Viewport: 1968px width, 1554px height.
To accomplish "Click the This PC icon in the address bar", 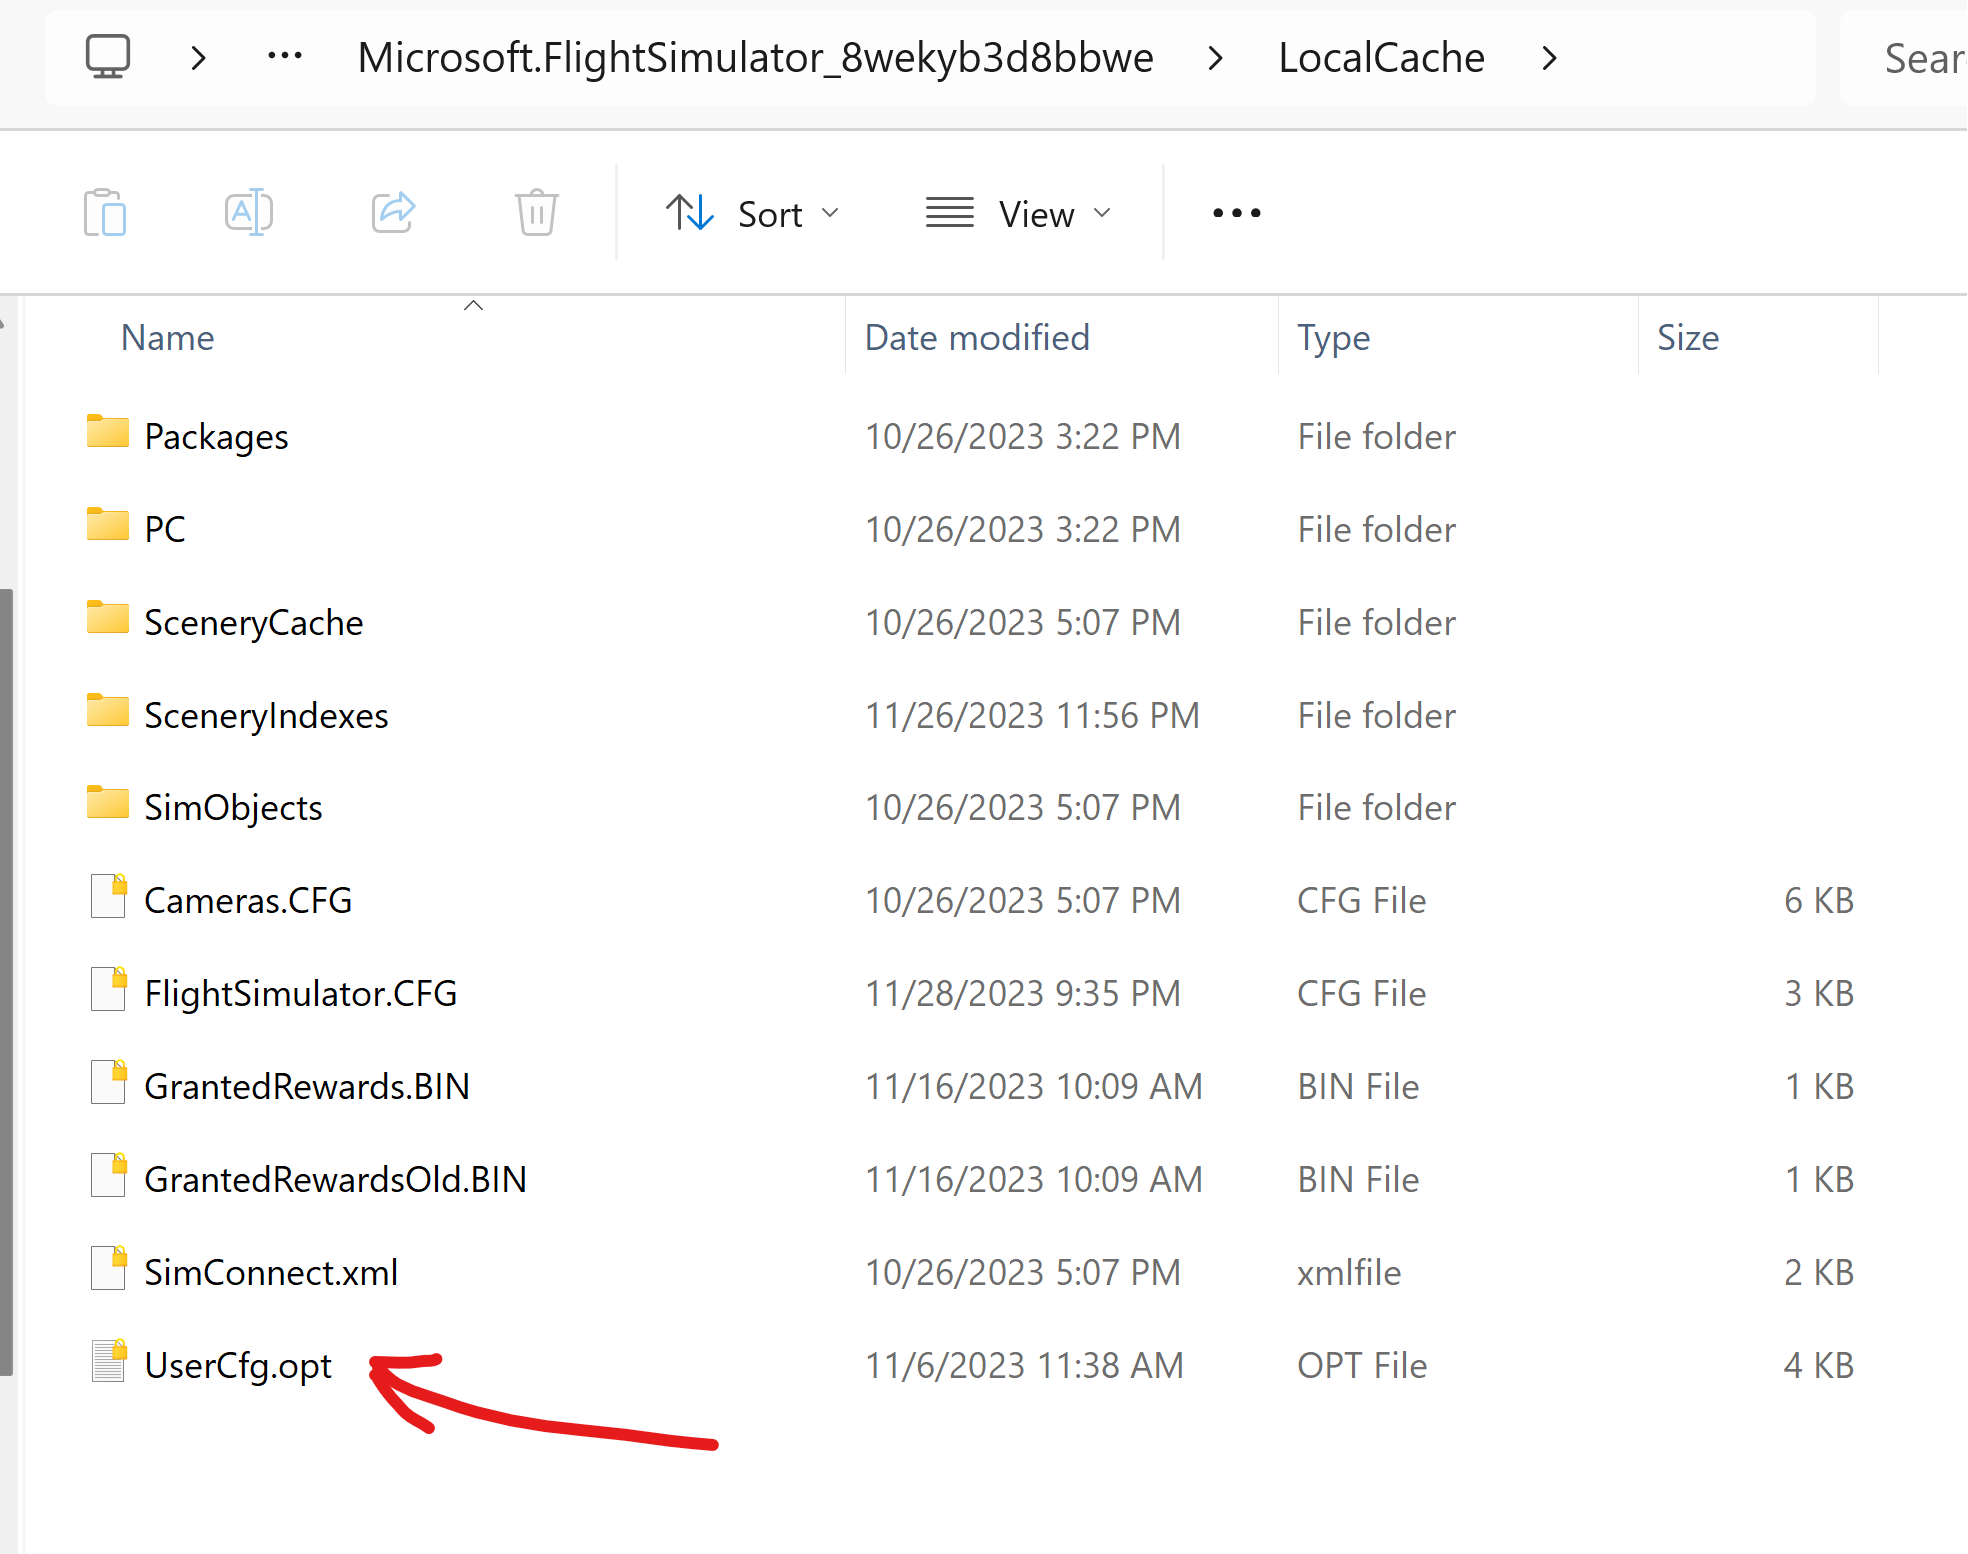I will pyautogui.click(x=108, y=57).
